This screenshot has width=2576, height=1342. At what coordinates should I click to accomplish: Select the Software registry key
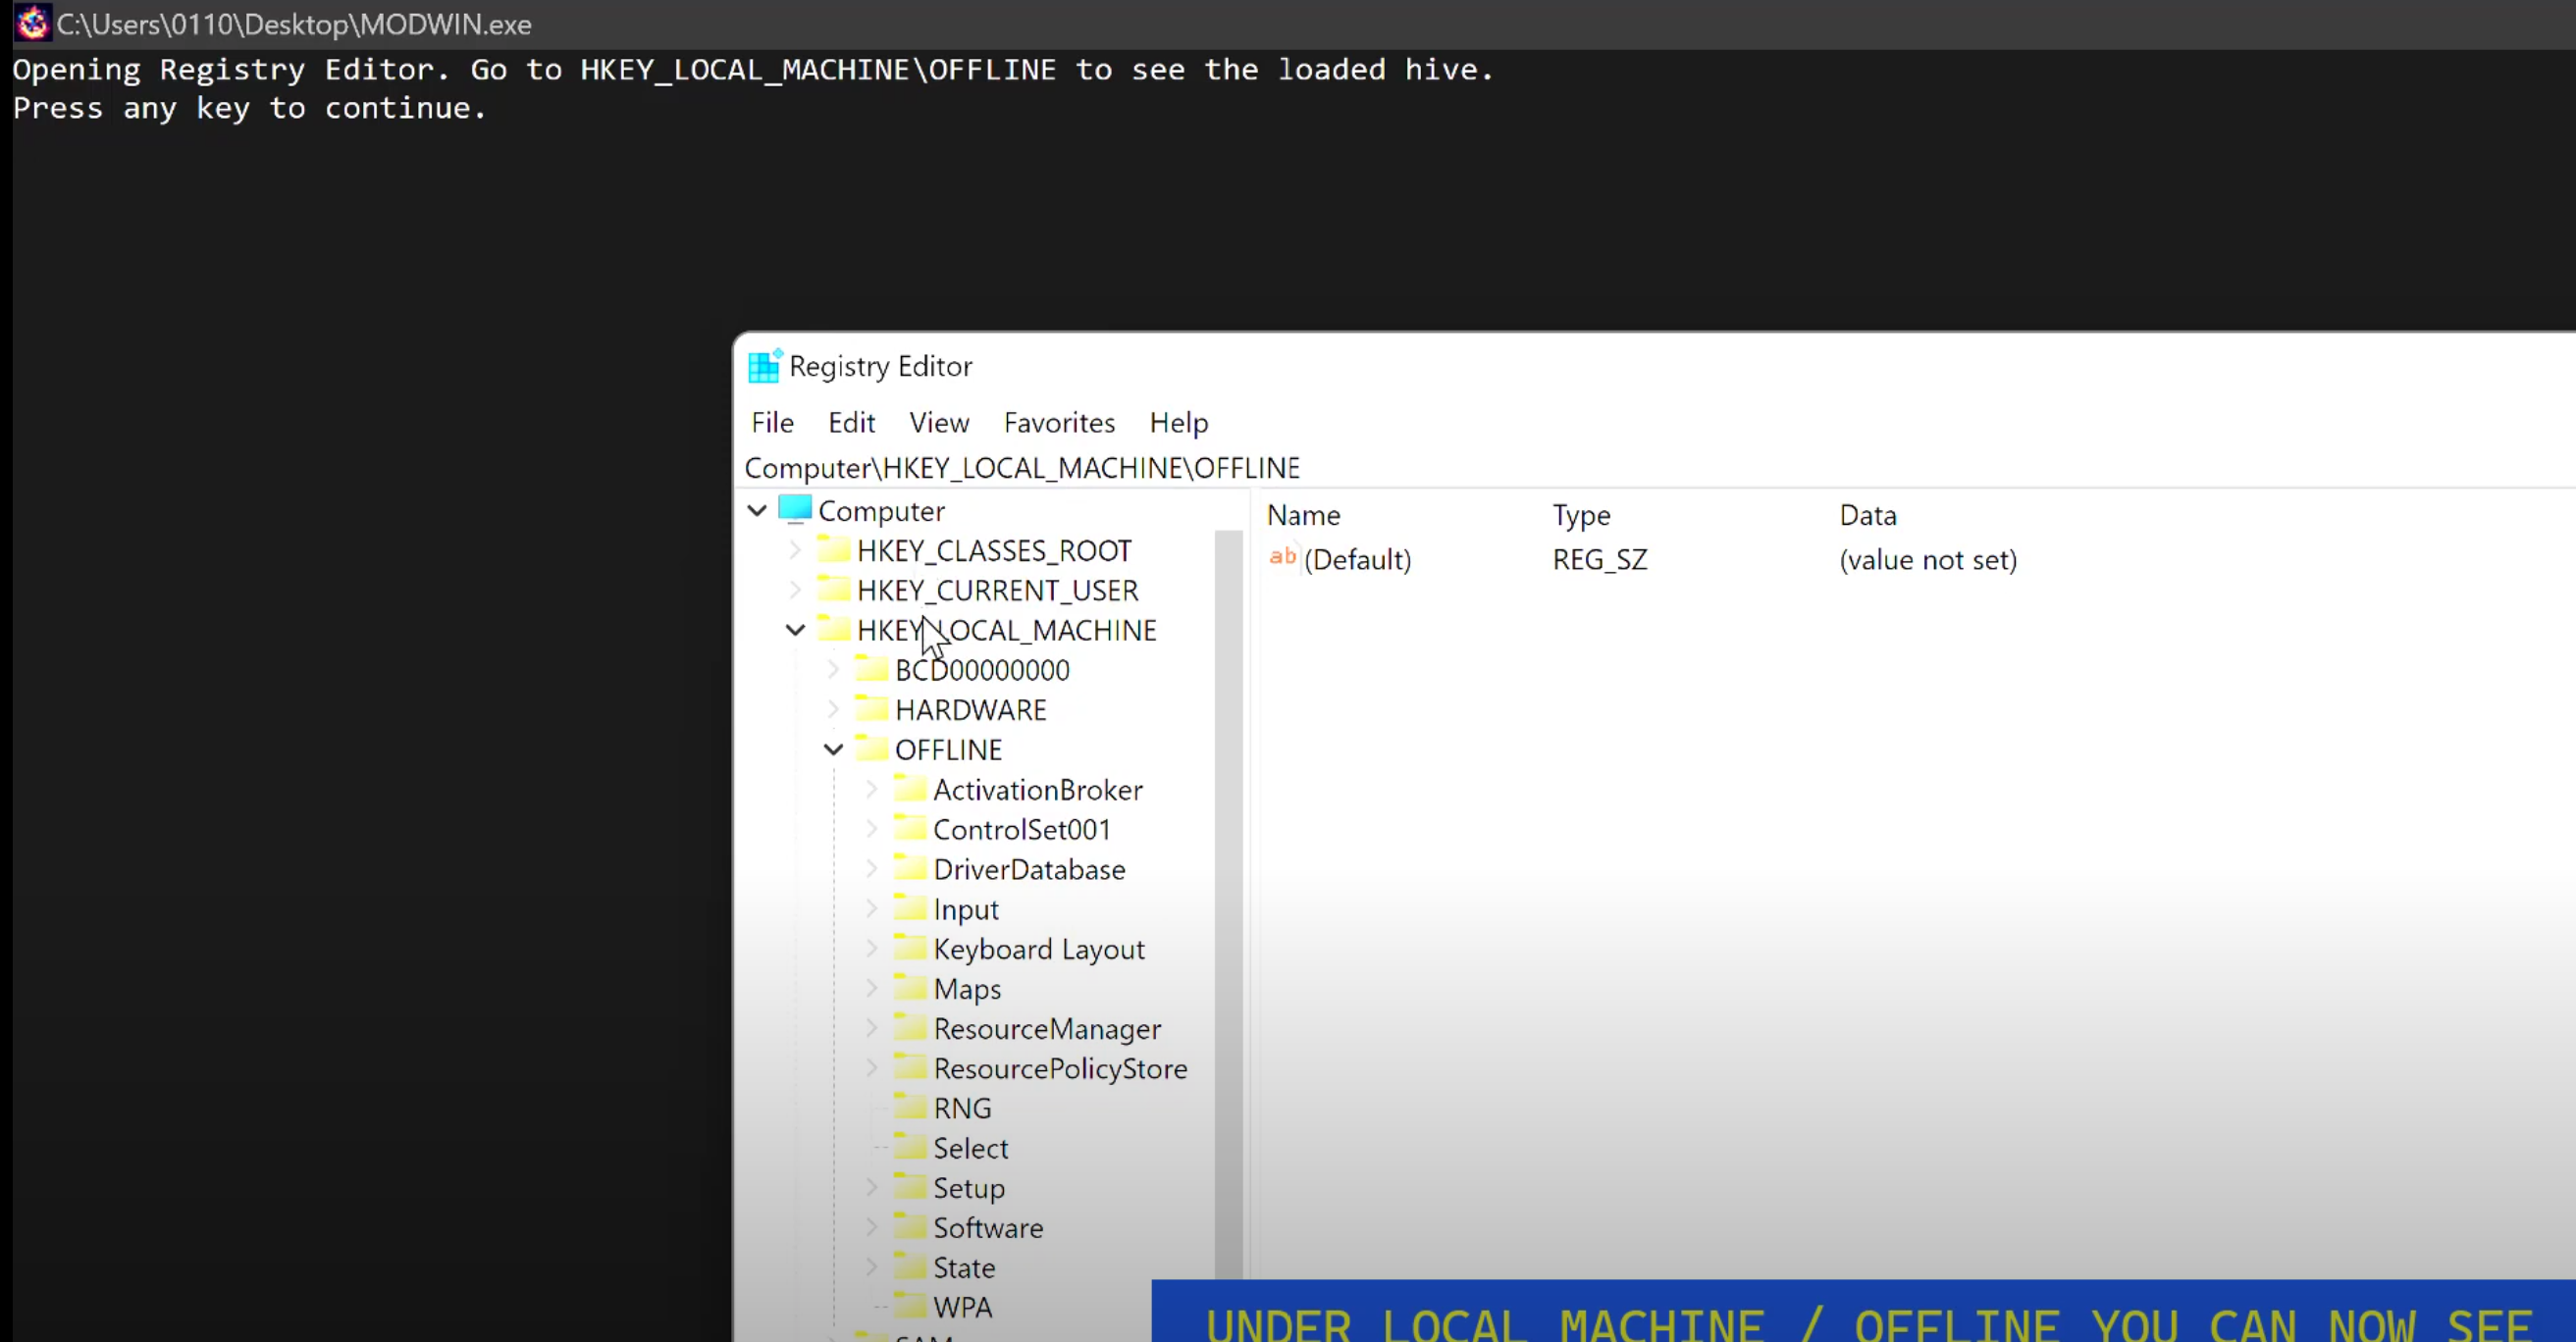[x=988, y=1228]
